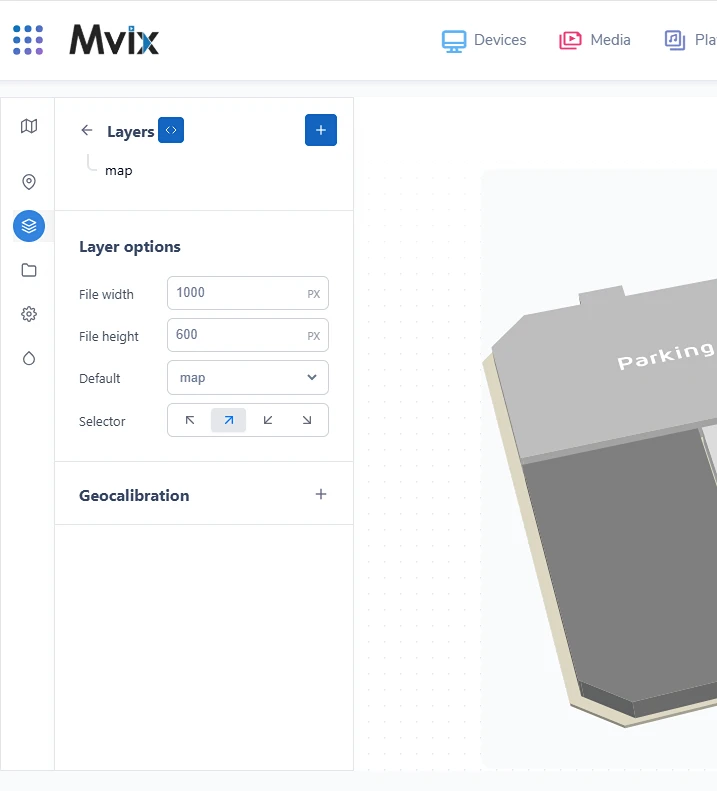Click the Mvix logo
Image resolution: width=717 pixels, height=791 pixels.
(x=114, y=40)
